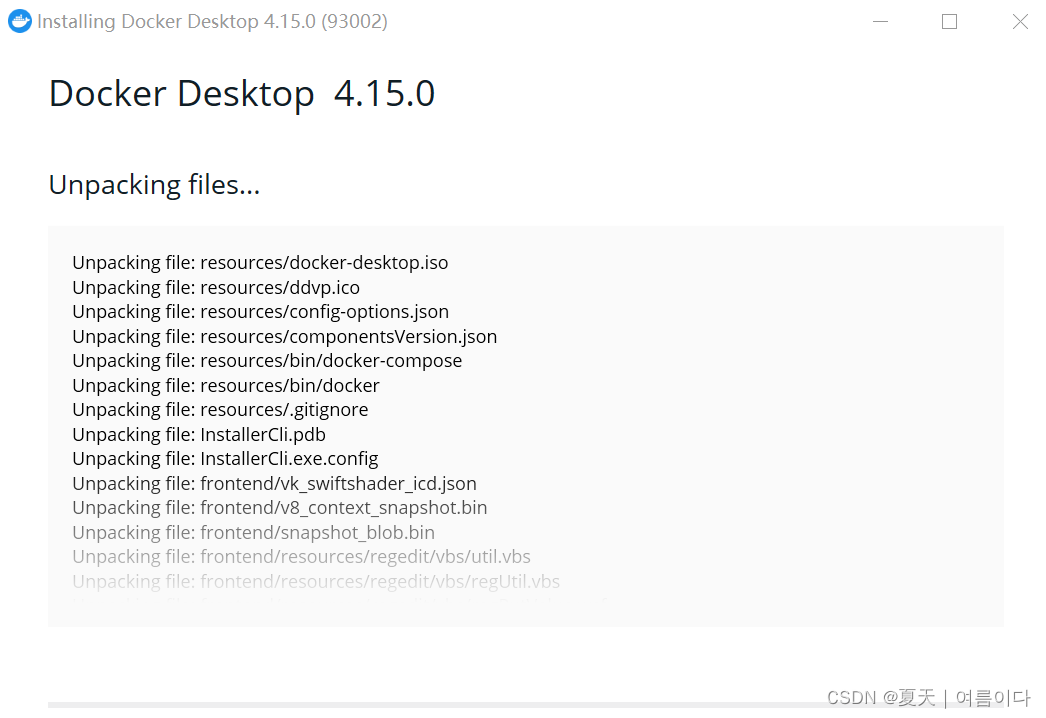Maximize the Docker installer window
The image size is (1046, 718).
point(949,21)
